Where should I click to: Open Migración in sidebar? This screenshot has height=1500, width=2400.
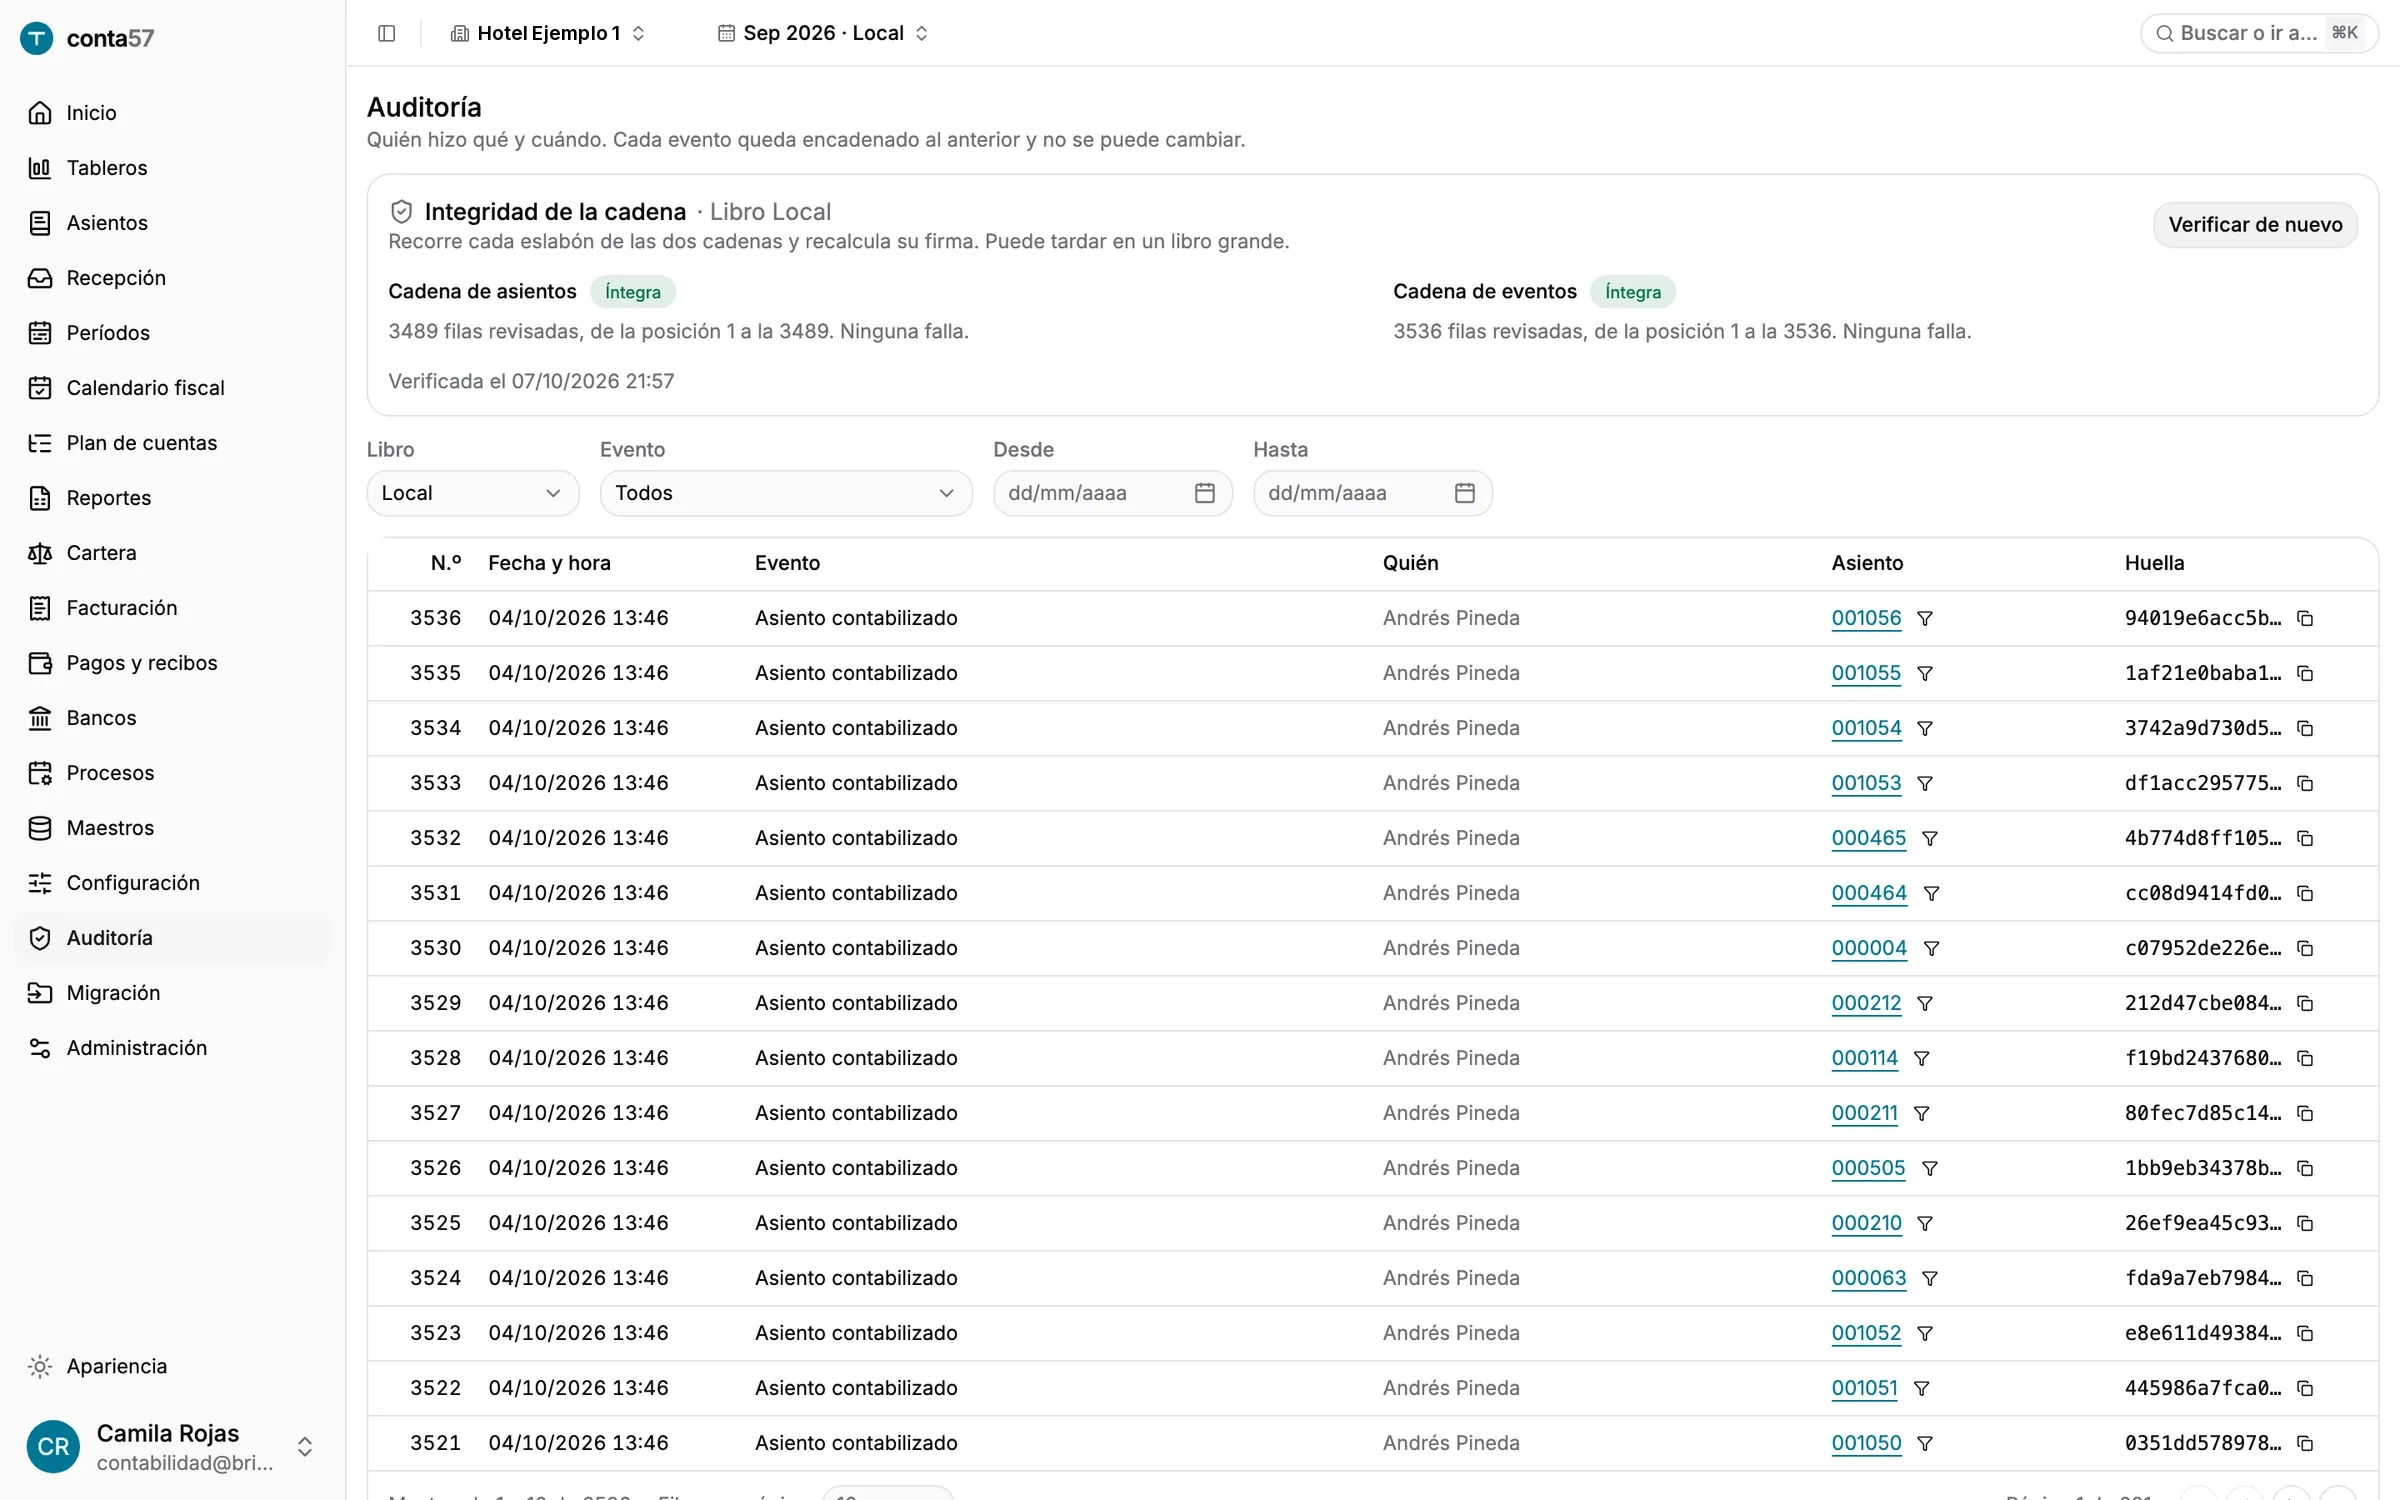pyautogui.click(x=172, y=993)
